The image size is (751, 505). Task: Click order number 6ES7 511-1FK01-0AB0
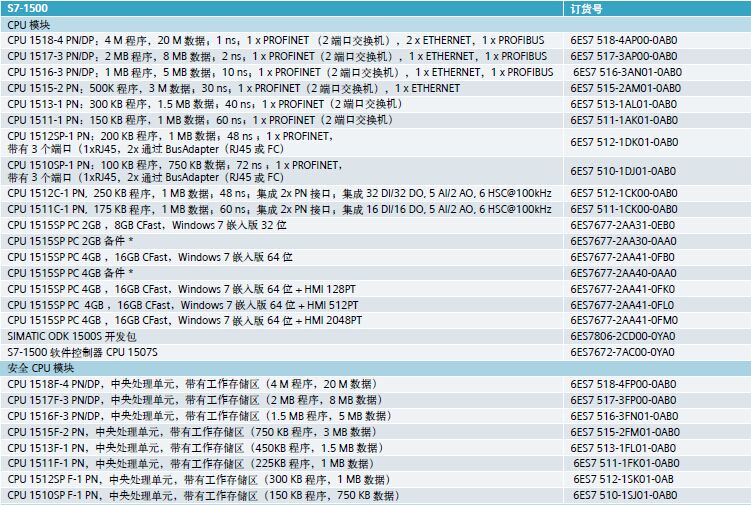(x=626, y=463)
